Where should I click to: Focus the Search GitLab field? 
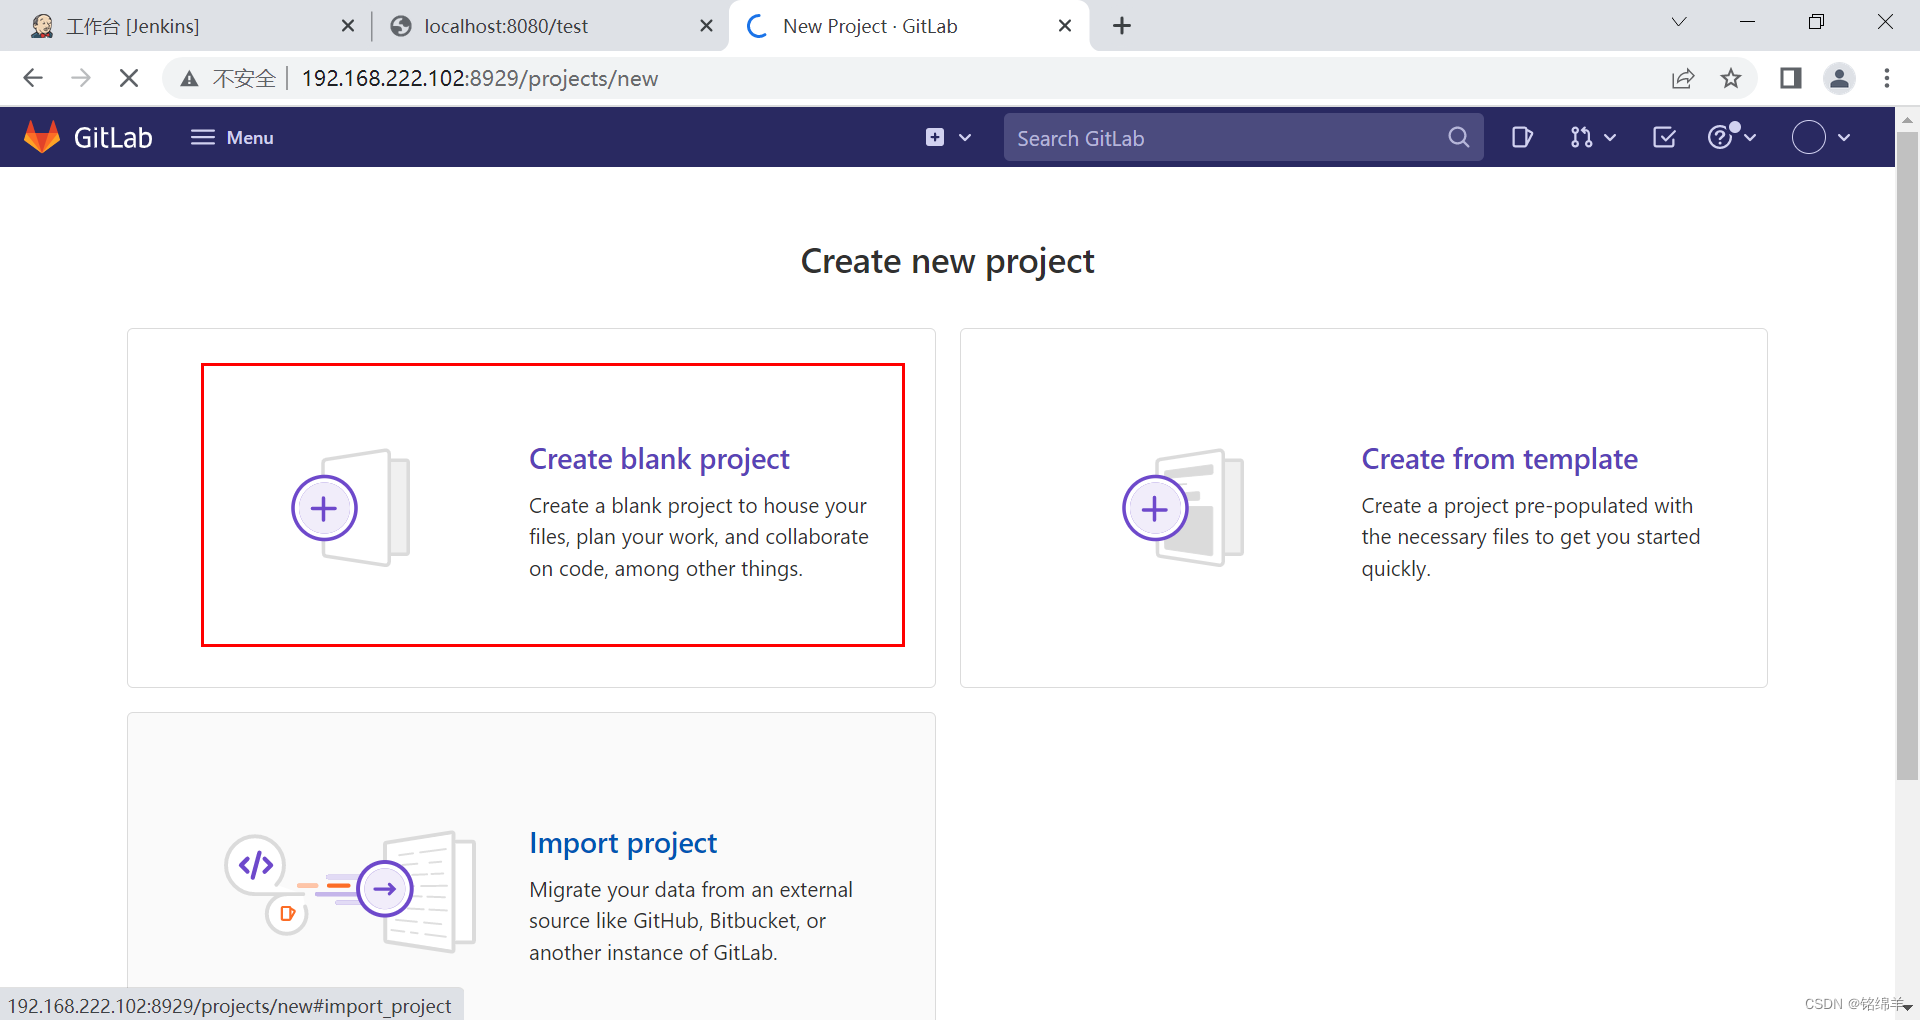(1243, 137)
